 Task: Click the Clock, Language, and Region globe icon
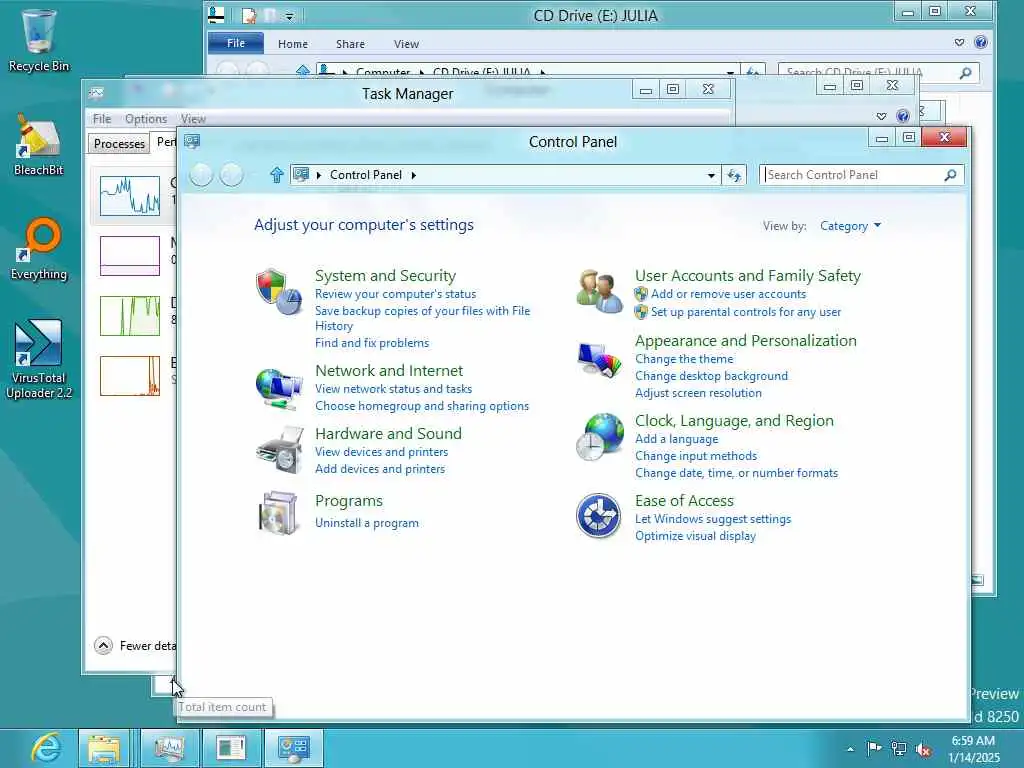click(x=600, y=437)
